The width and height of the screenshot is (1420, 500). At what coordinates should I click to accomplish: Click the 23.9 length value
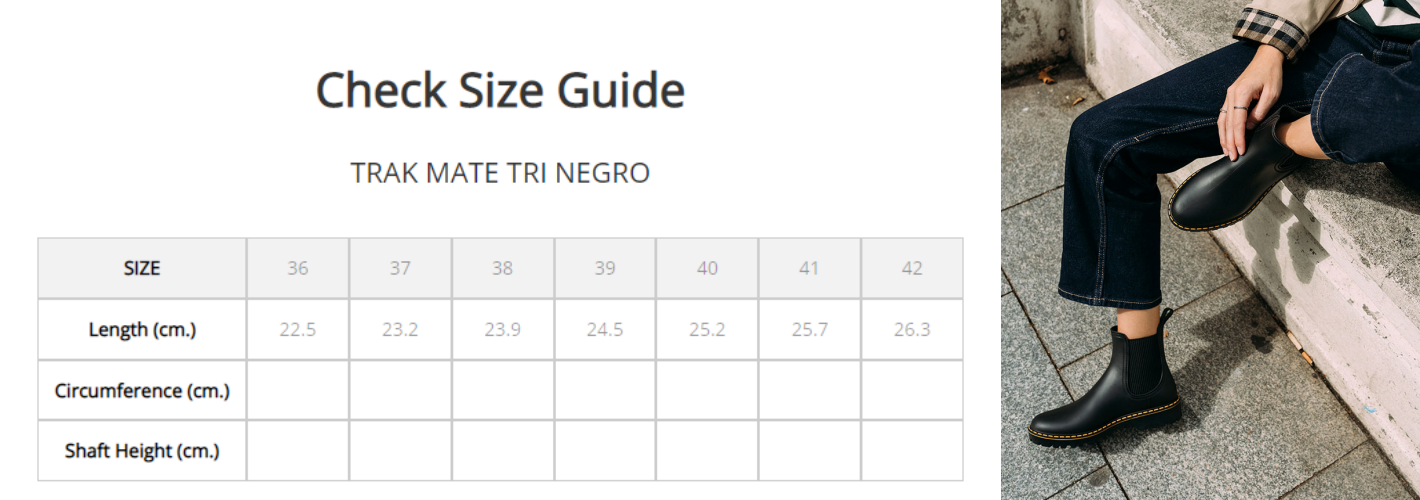(502, 329)
